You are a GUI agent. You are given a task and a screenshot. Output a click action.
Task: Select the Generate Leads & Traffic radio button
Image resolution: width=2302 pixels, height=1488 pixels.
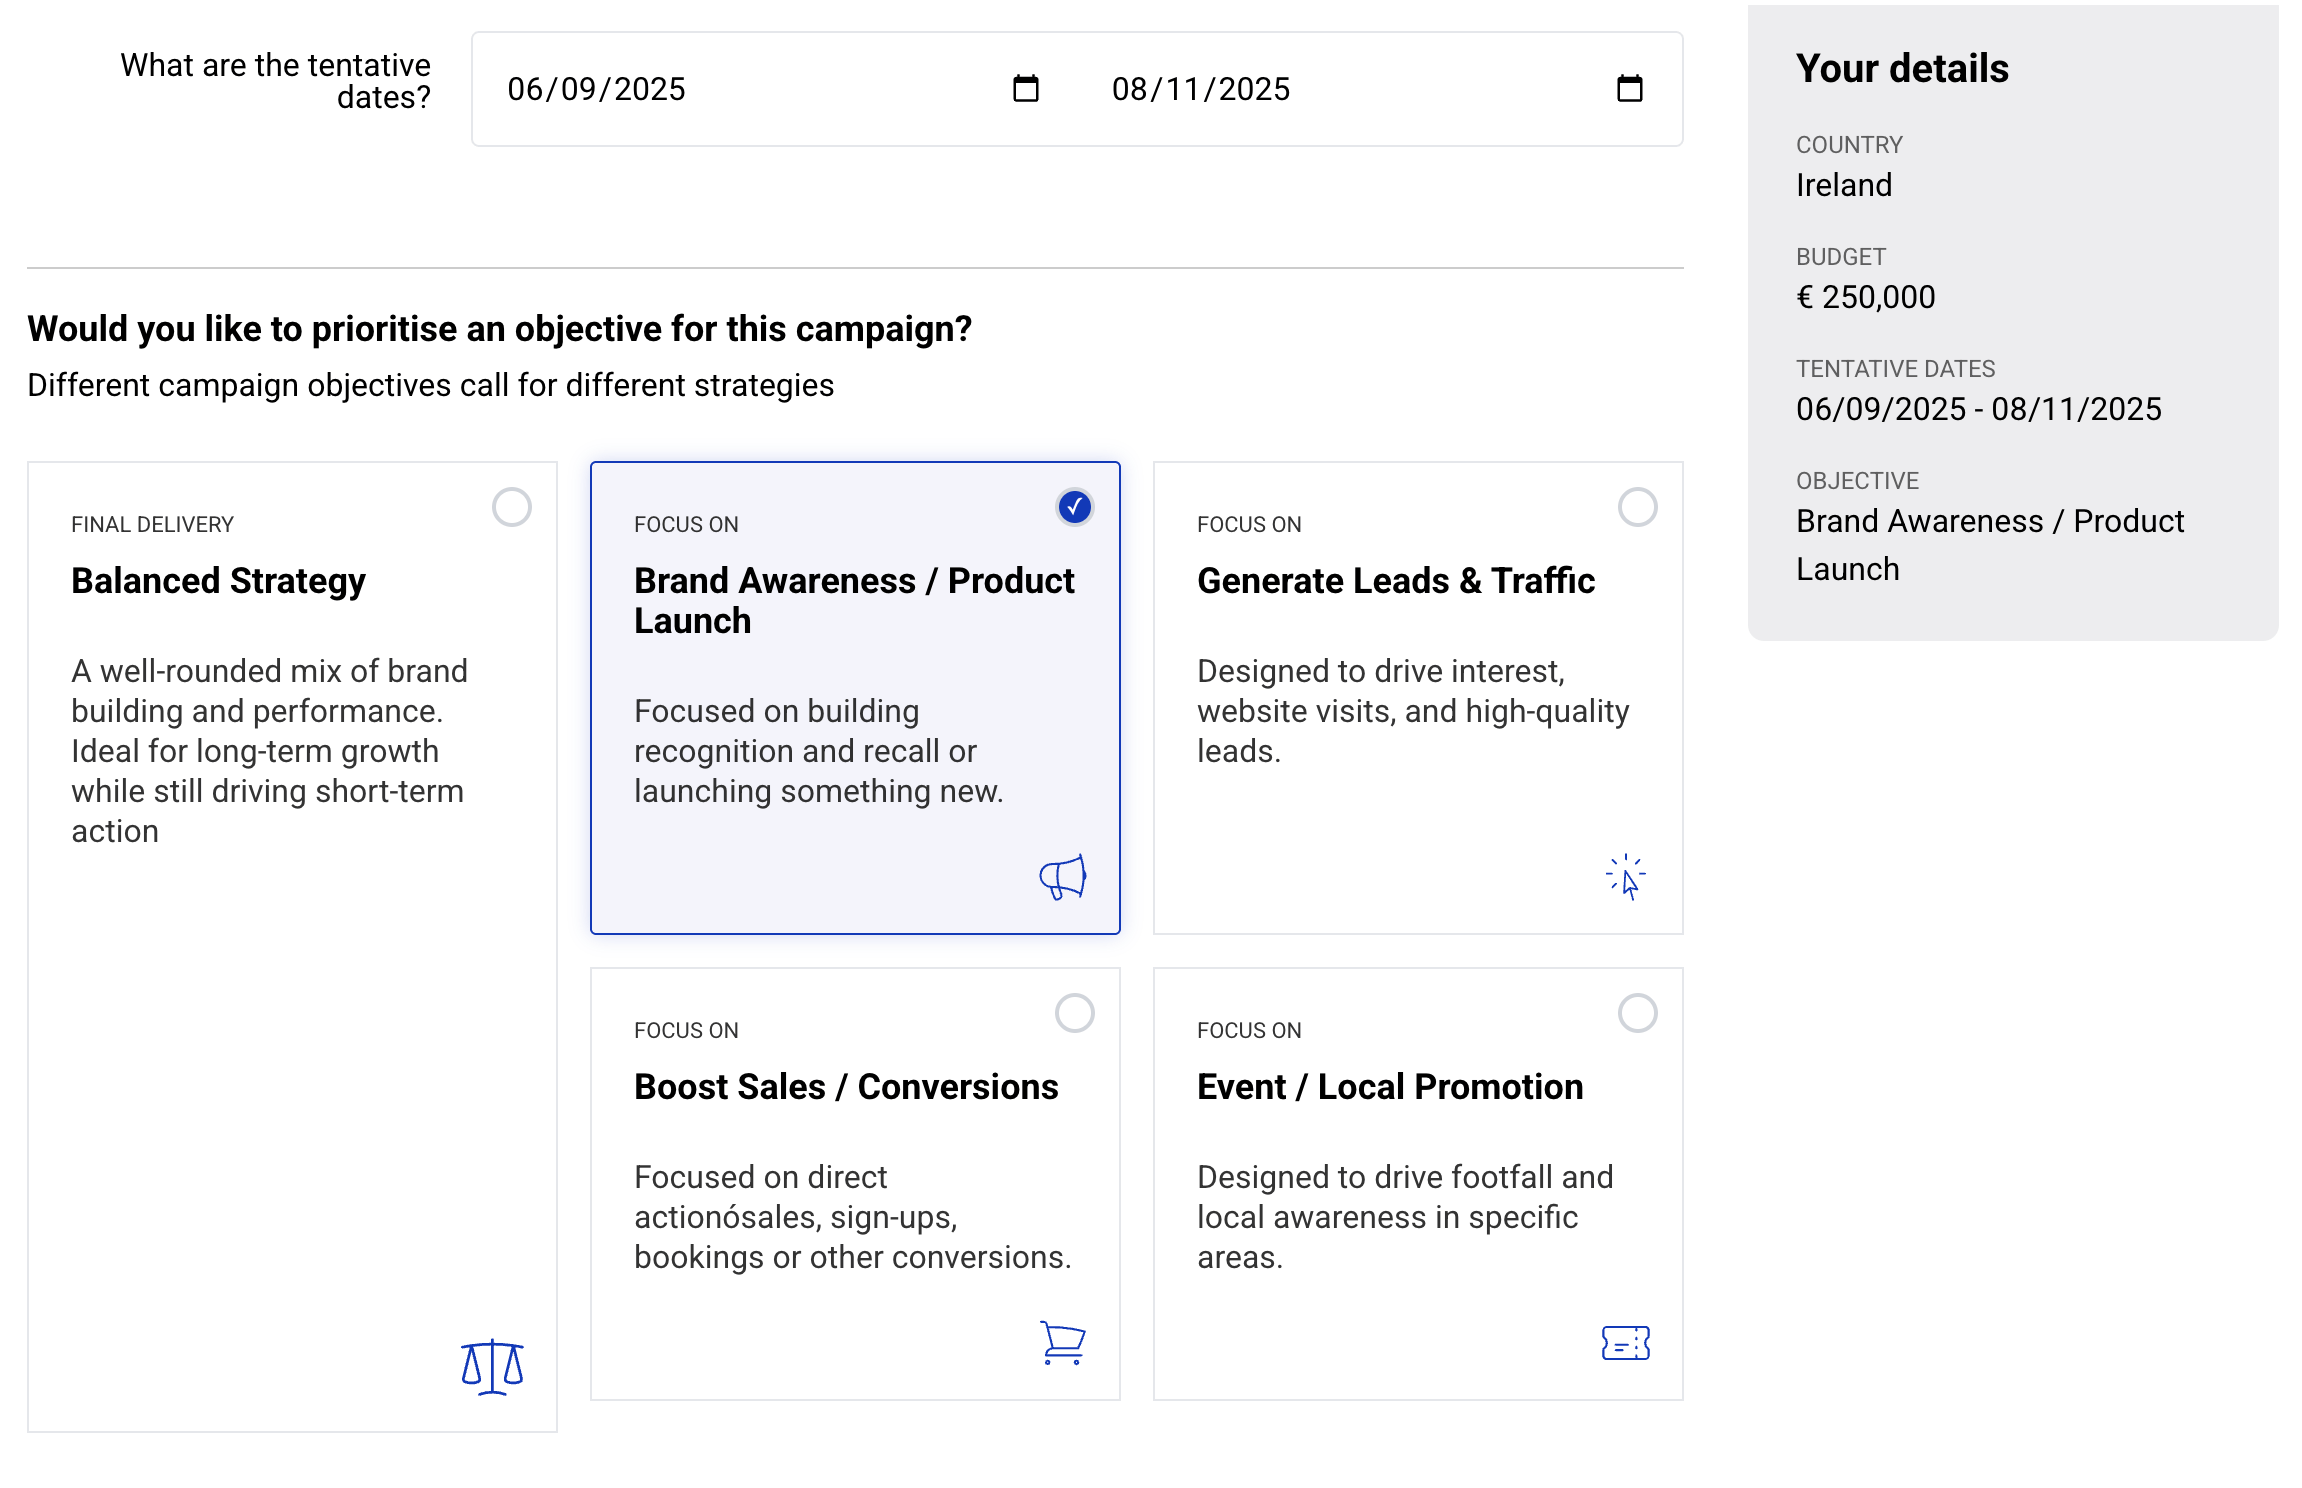[1637, 507]
